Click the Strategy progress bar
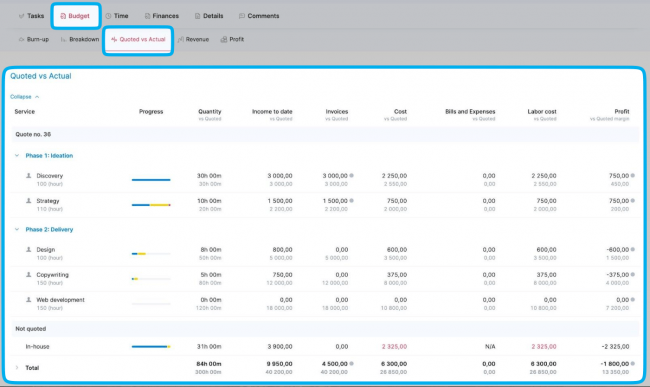Viewport: 650px width, 387px height. point(151,205)
